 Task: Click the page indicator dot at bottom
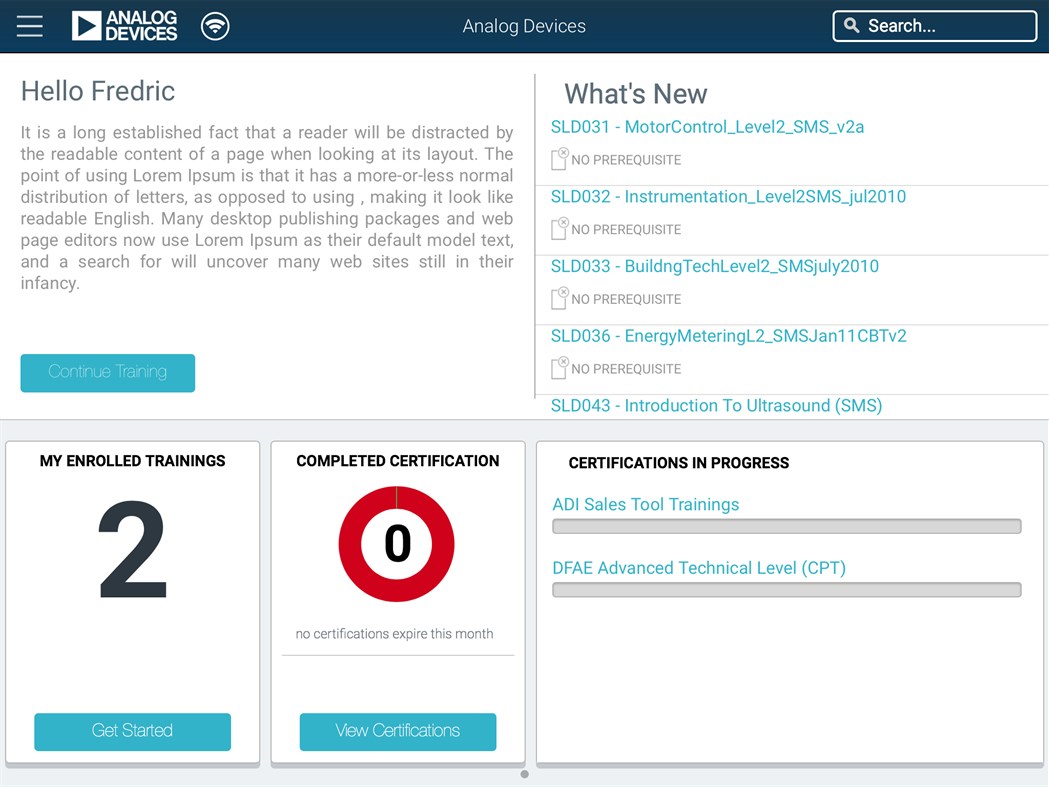pyautogui.click(x=524, y=774)
